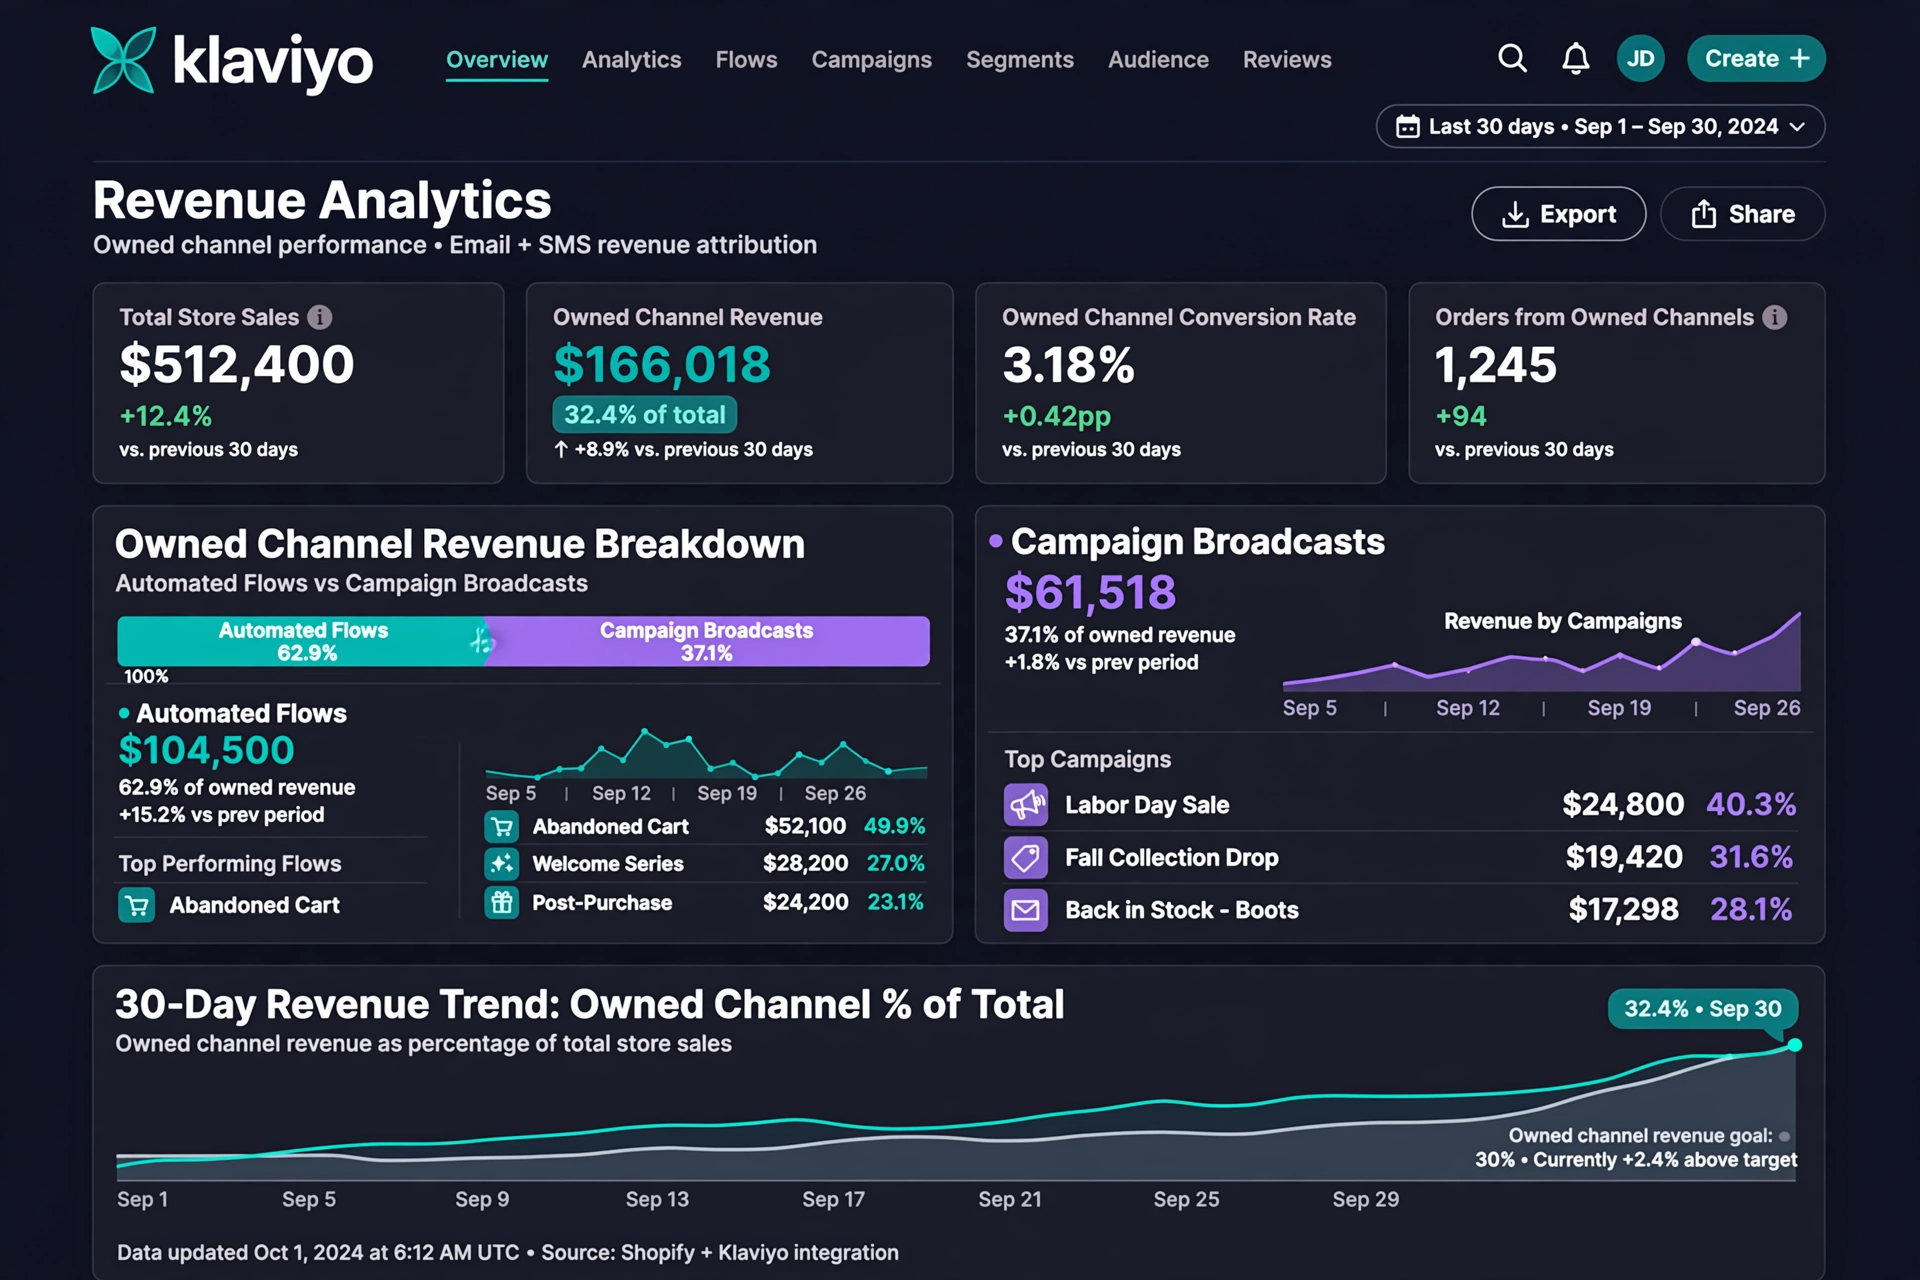
Task: Click the 23.1% Post-Purchase percentage
Action: coord(895,903)
